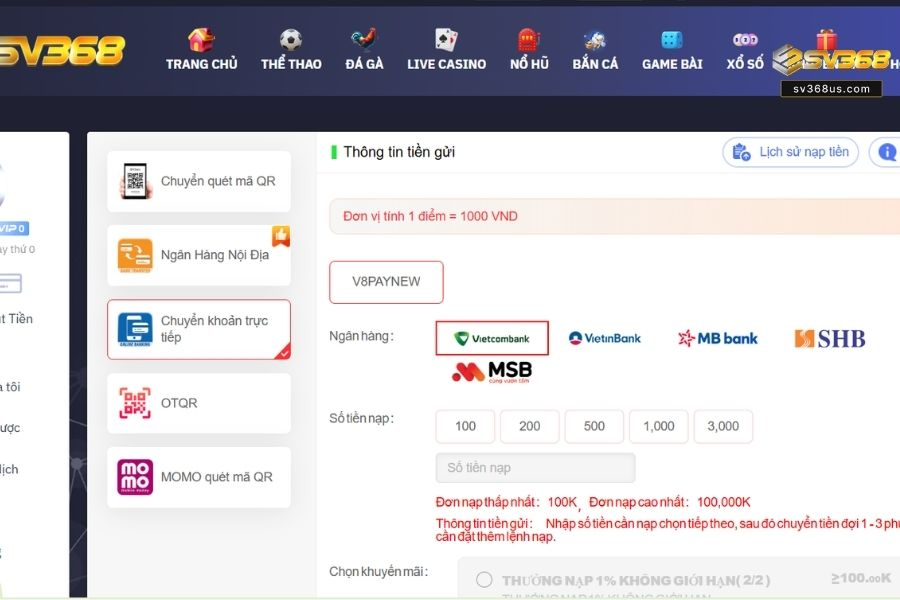Image resolution: width=900 pixels, height=600 pixels.
Task: Click the QR phone icon for Chuyển quét mã QR
Action: coord(135,181)
